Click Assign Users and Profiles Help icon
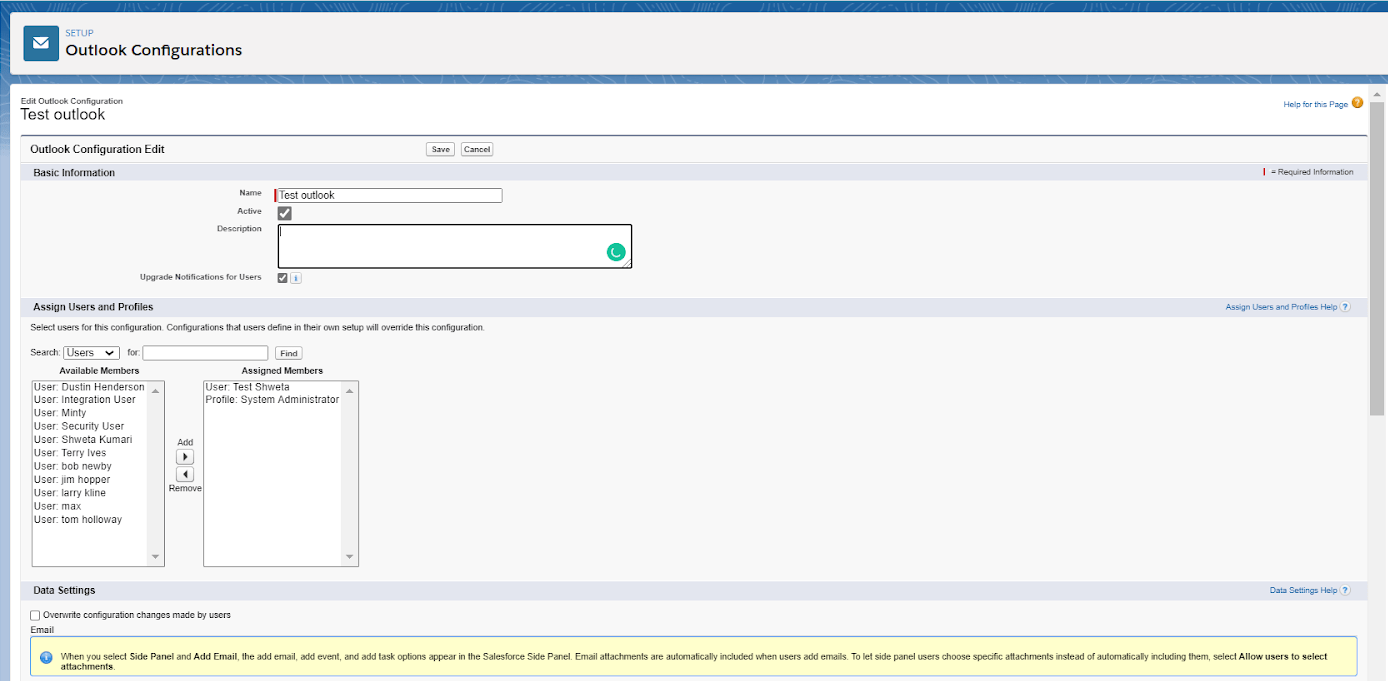1388x681 pixels. point(1345,307)
